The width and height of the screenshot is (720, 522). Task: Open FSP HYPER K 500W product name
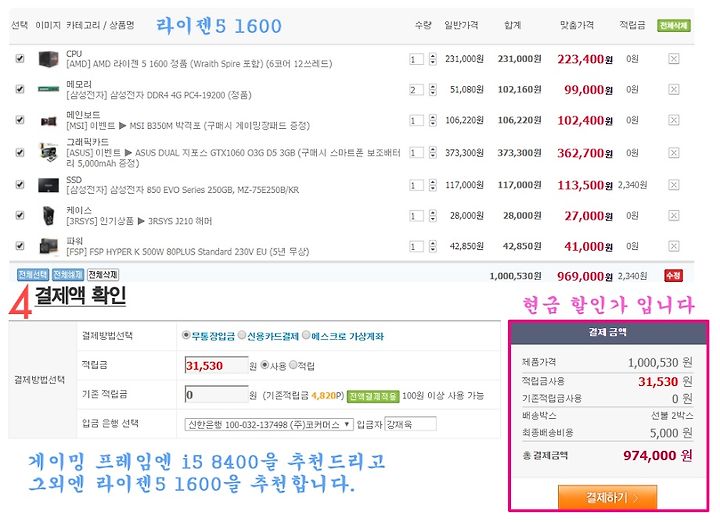tap(188, 252)
